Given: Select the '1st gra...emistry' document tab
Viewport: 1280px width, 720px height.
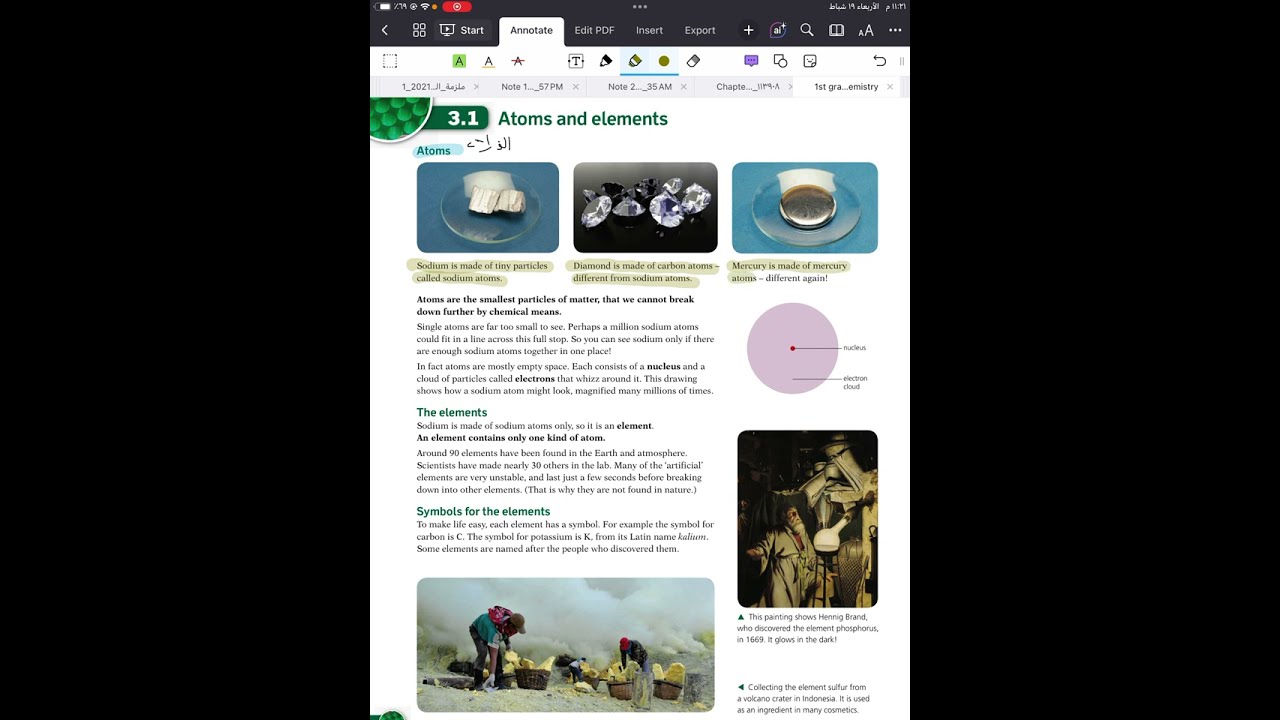Looking at the screenshot, I should click(846, 87).
